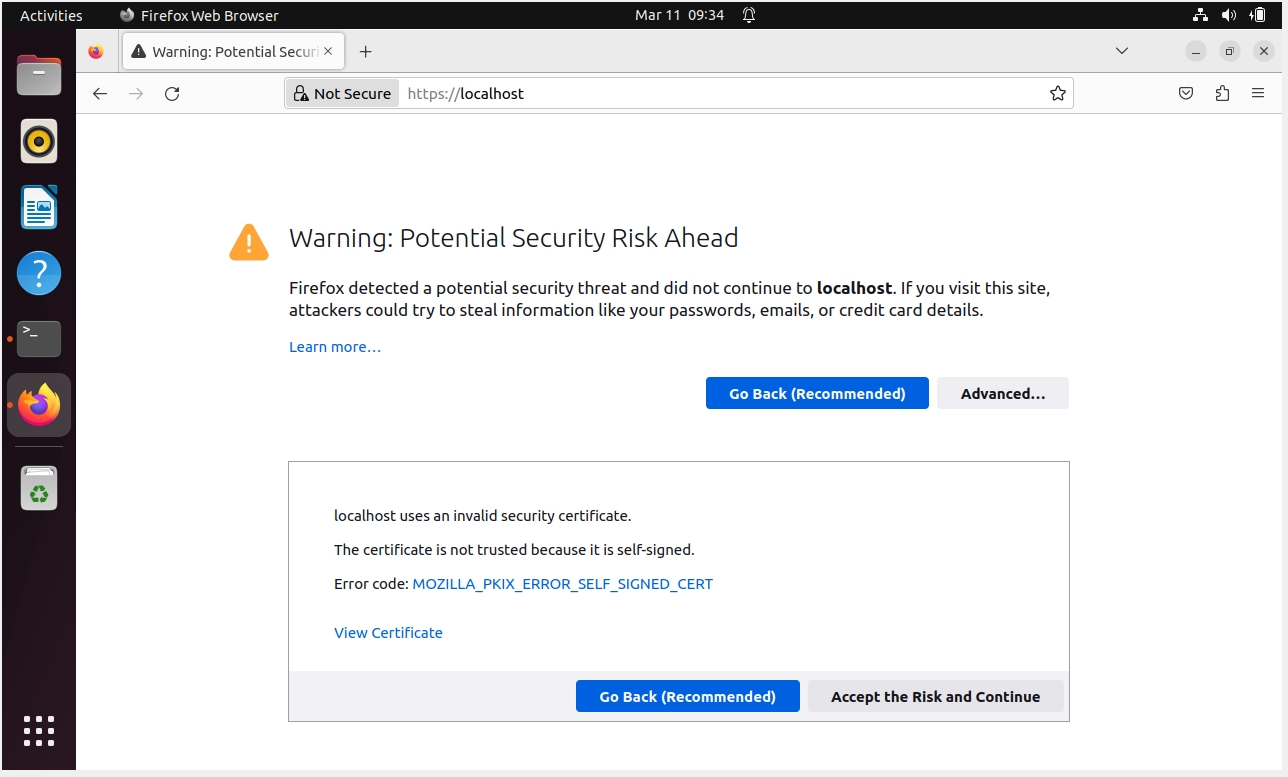
Task: Go back using the back arrow
Action: click(99, 94)
